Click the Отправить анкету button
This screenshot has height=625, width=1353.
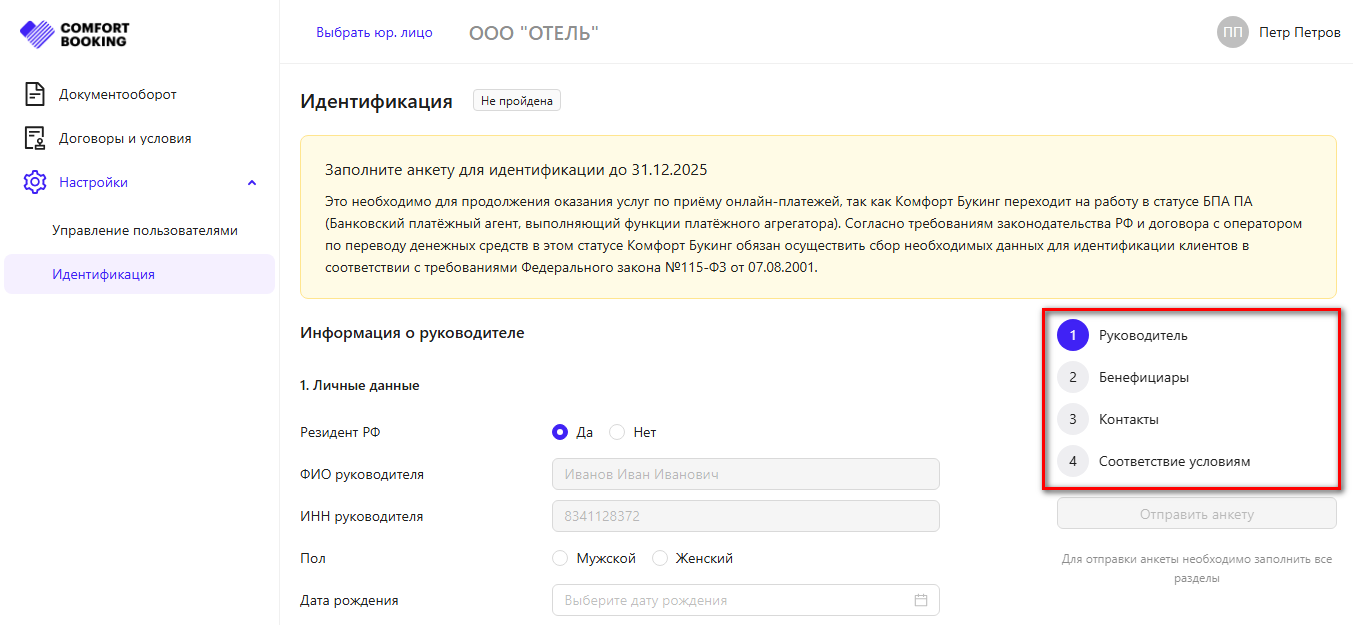(x=1196, y=514)
